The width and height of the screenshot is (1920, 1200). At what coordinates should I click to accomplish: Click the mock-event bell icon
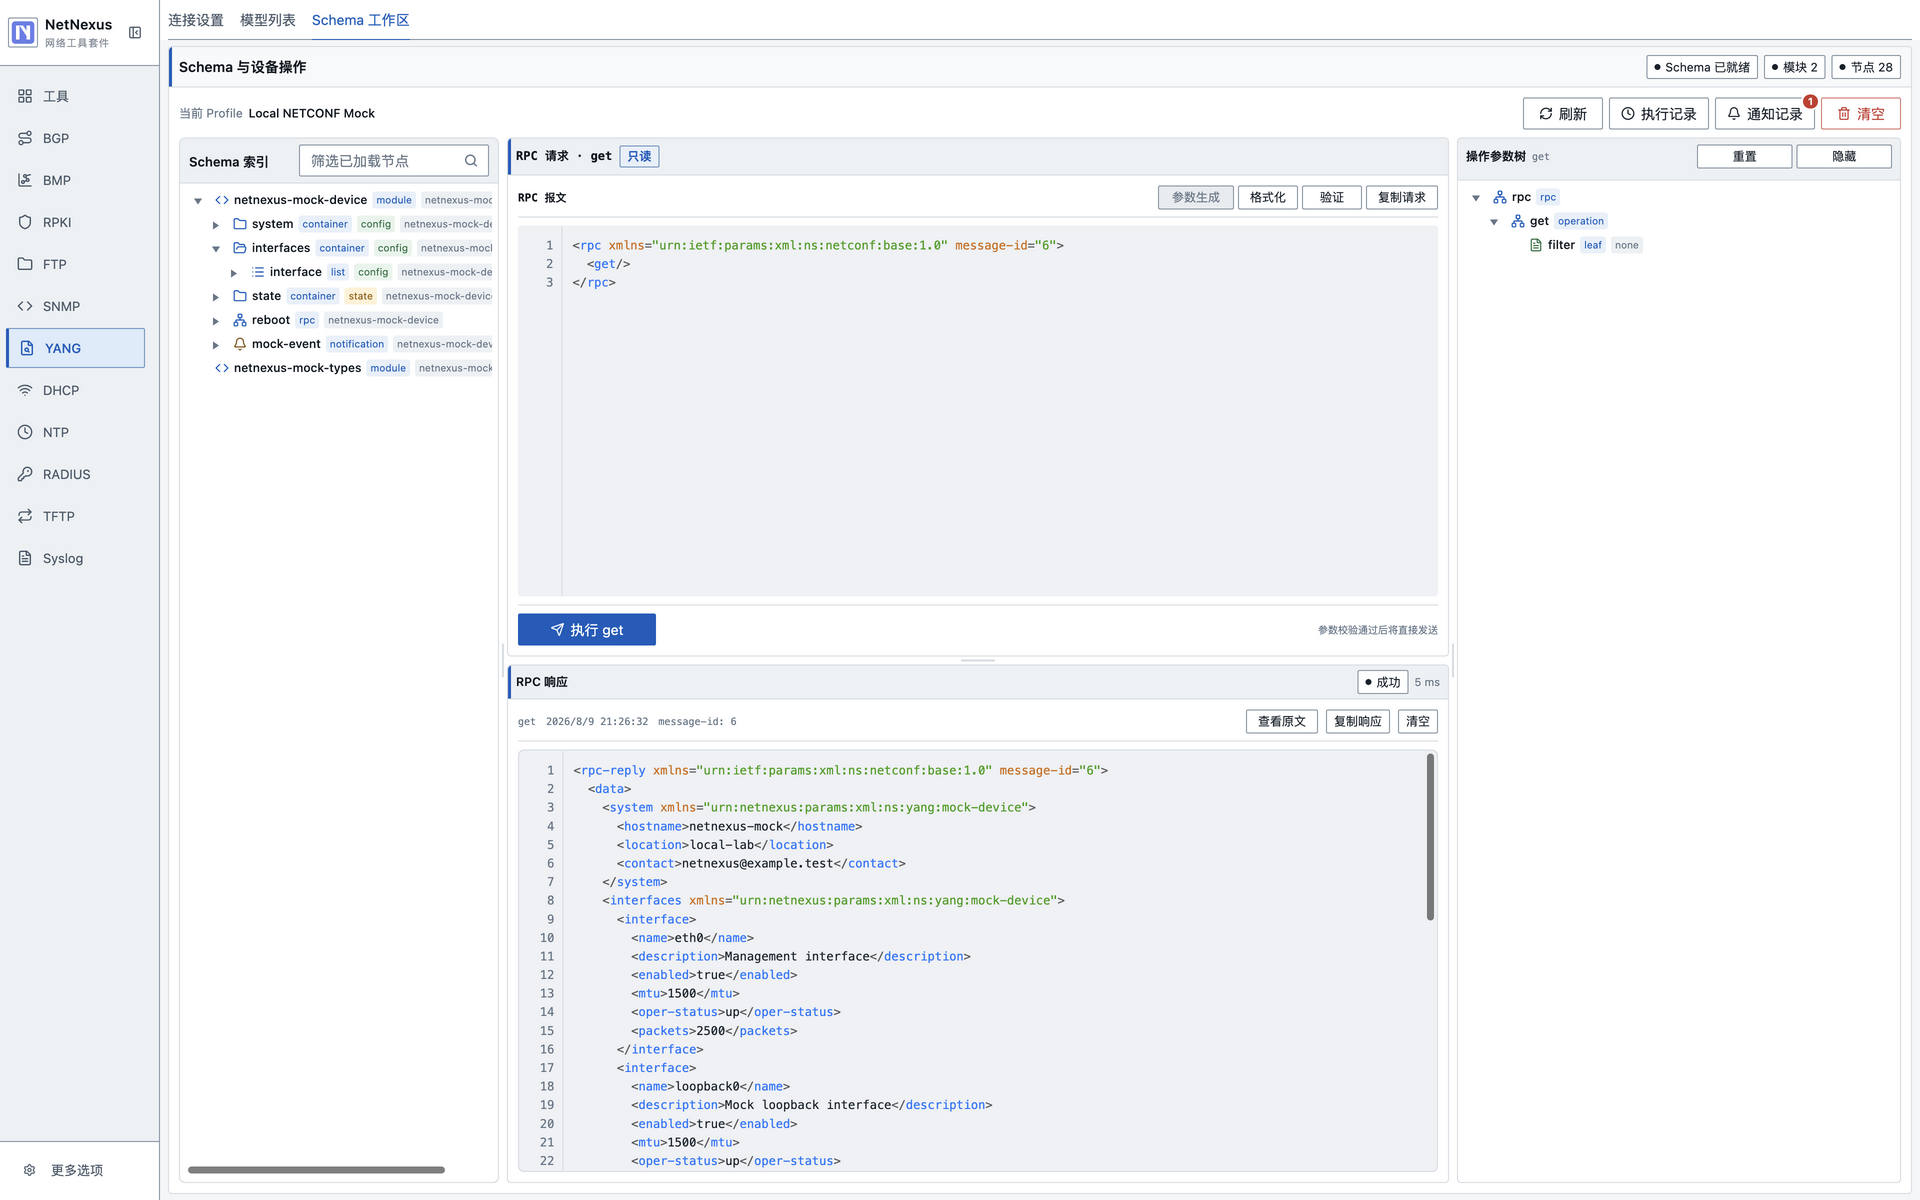pyautogui.click(x=240, y=344)
